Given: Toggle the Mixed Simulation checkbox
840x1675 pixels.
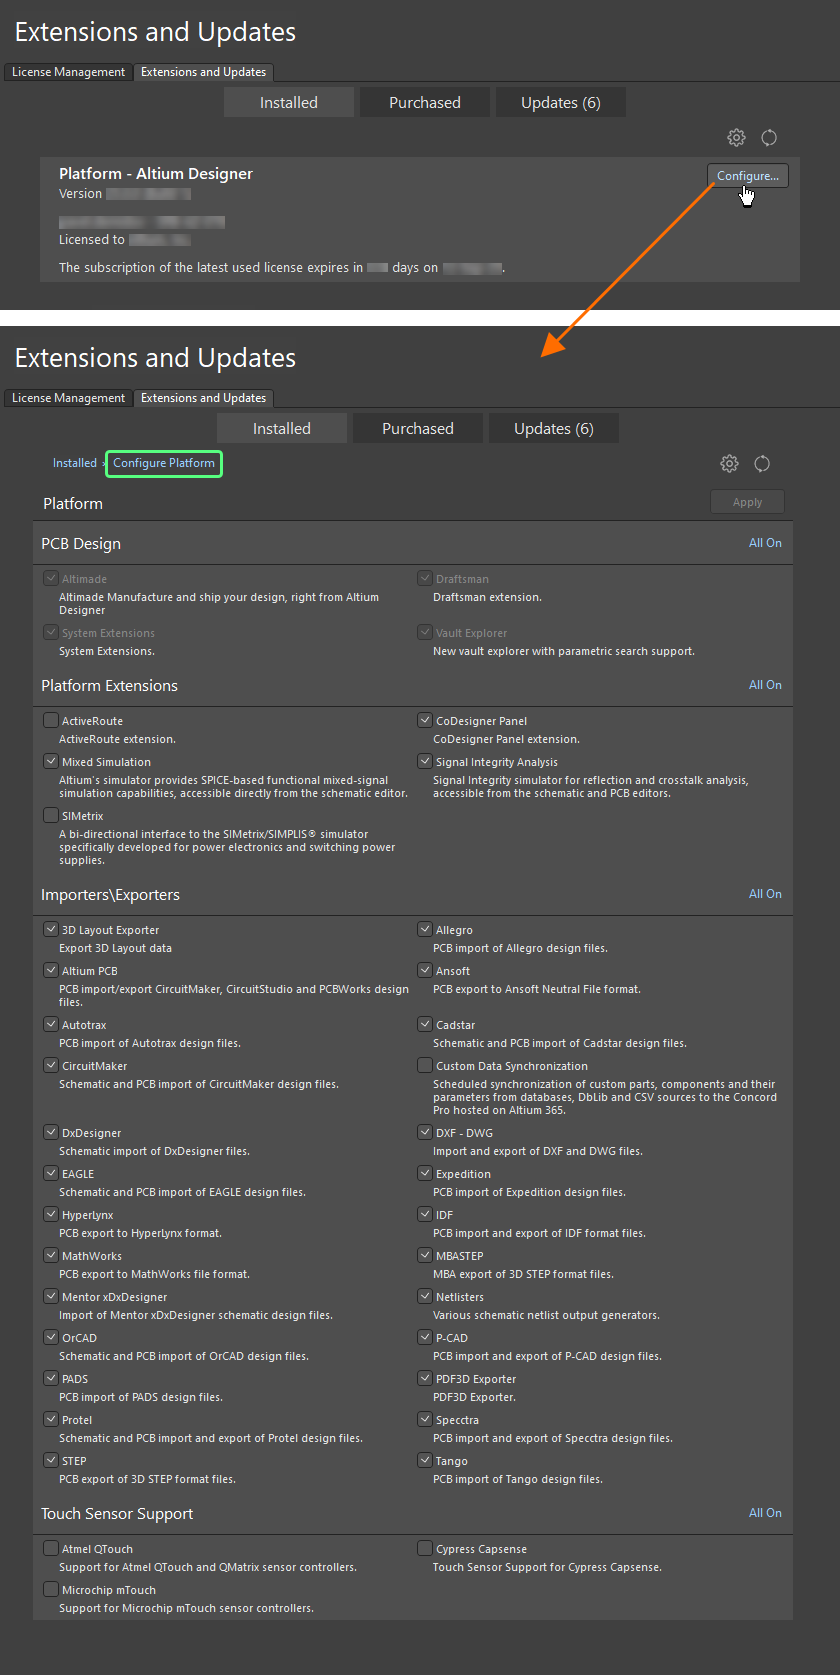Looking at the screenshot, I should coord(51,761).
